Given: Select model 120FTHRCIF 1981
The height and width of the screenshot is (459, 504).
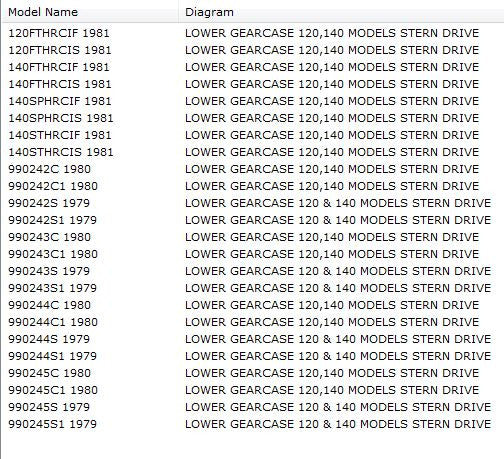Looking at the screenshot, I should pos(59,33).
